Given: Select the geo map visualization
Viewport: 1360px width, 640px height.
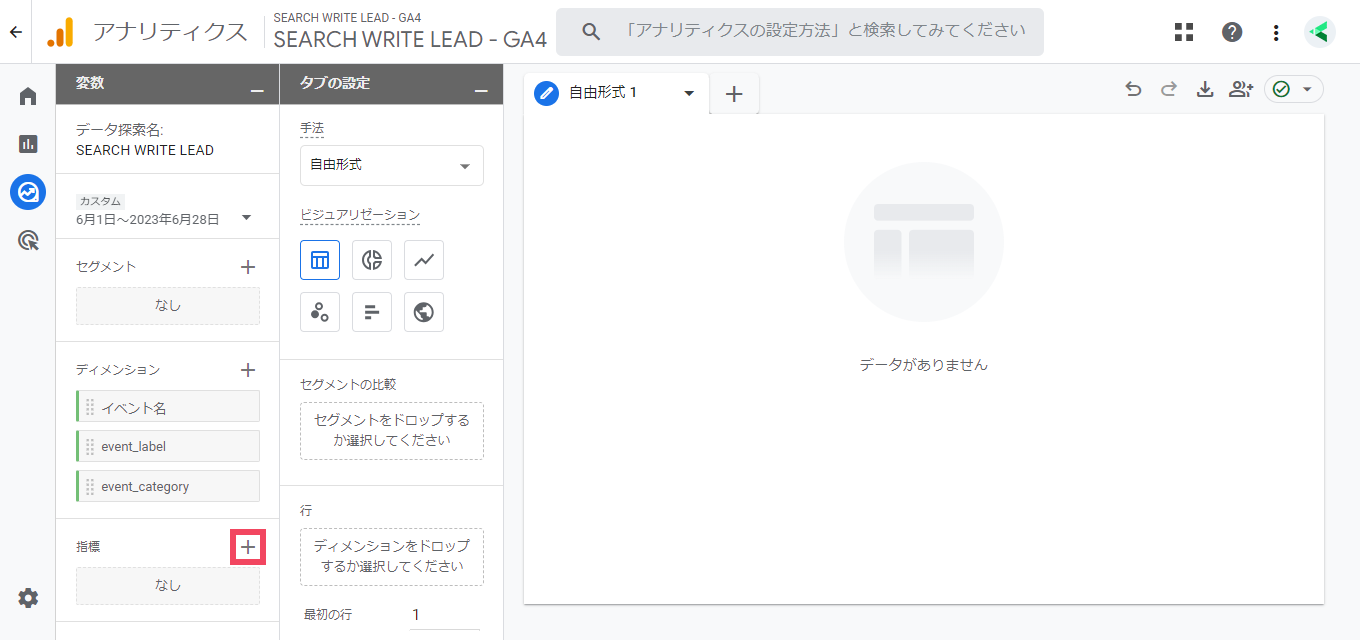Looking at the screenshot, I should click(424, 312).
